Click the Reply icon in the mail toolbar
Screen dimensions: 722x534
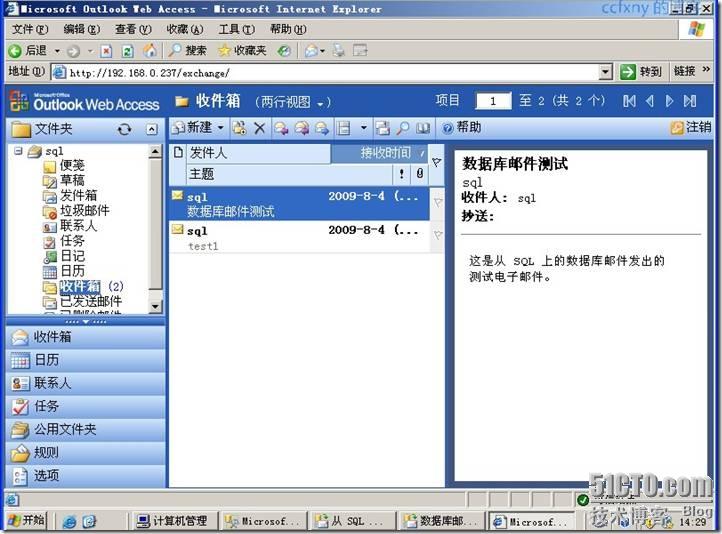[281, 128]
